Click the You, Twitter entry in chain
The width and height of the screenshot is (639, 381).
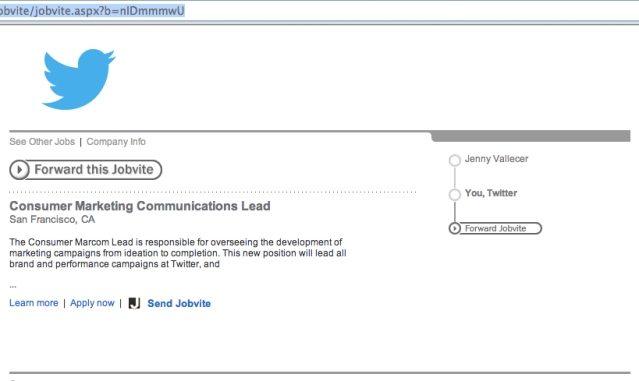pyautogui.click(x=491, y=193)
